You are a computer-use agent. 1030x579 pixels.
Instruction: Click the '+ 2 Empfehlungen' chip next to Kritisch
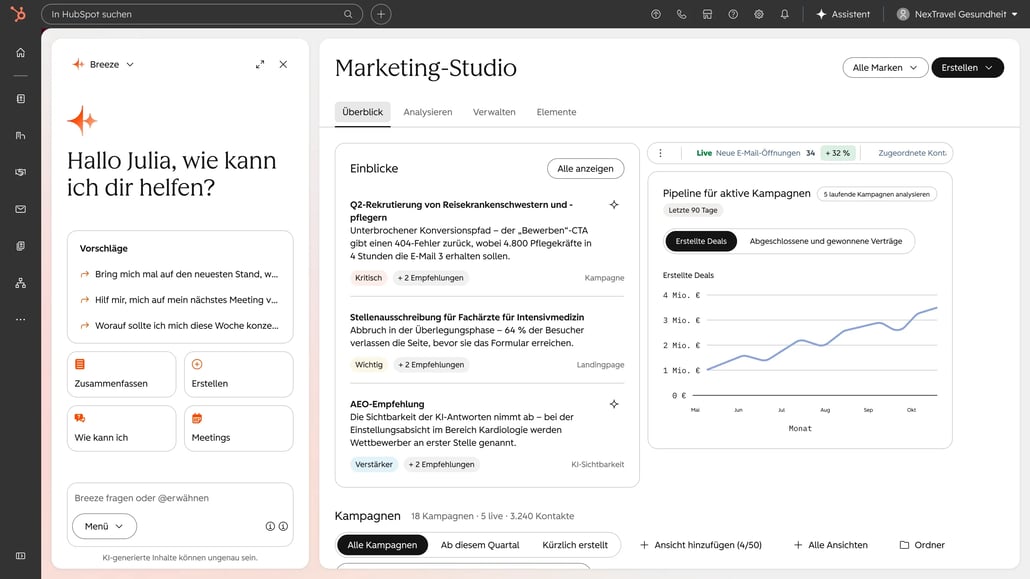pos(430,278)
